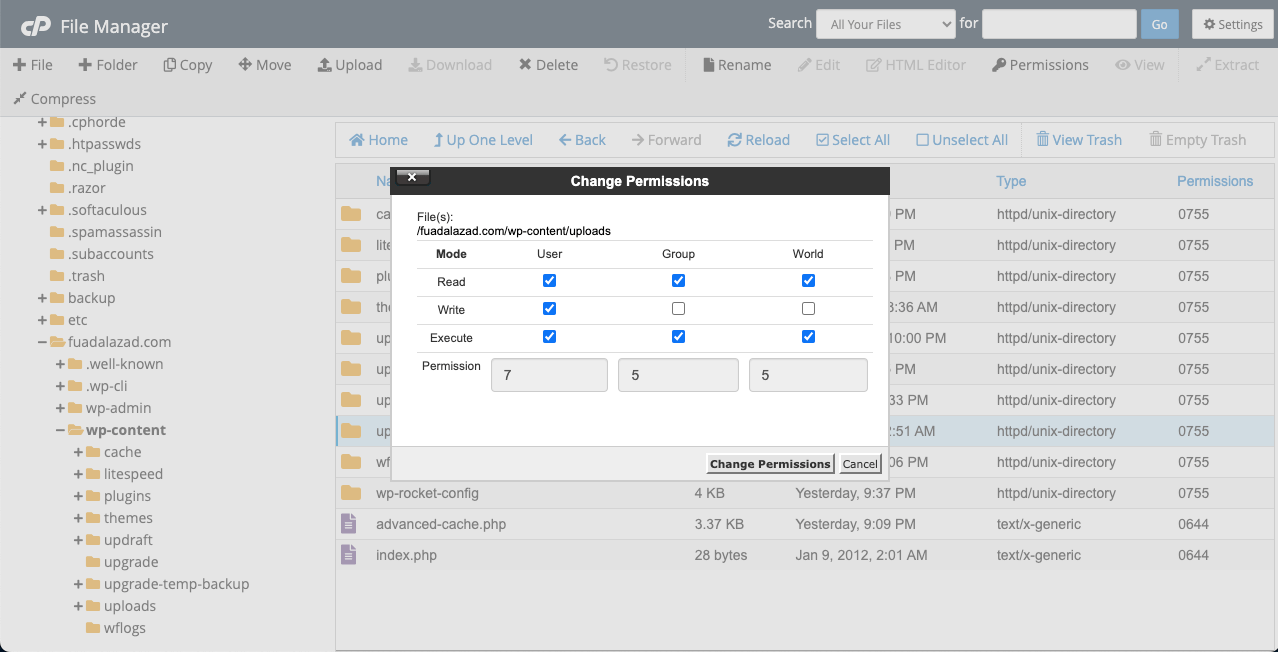Click Unselect All
This screenshot has height=652, width=1278.
(x=962, y=140)
